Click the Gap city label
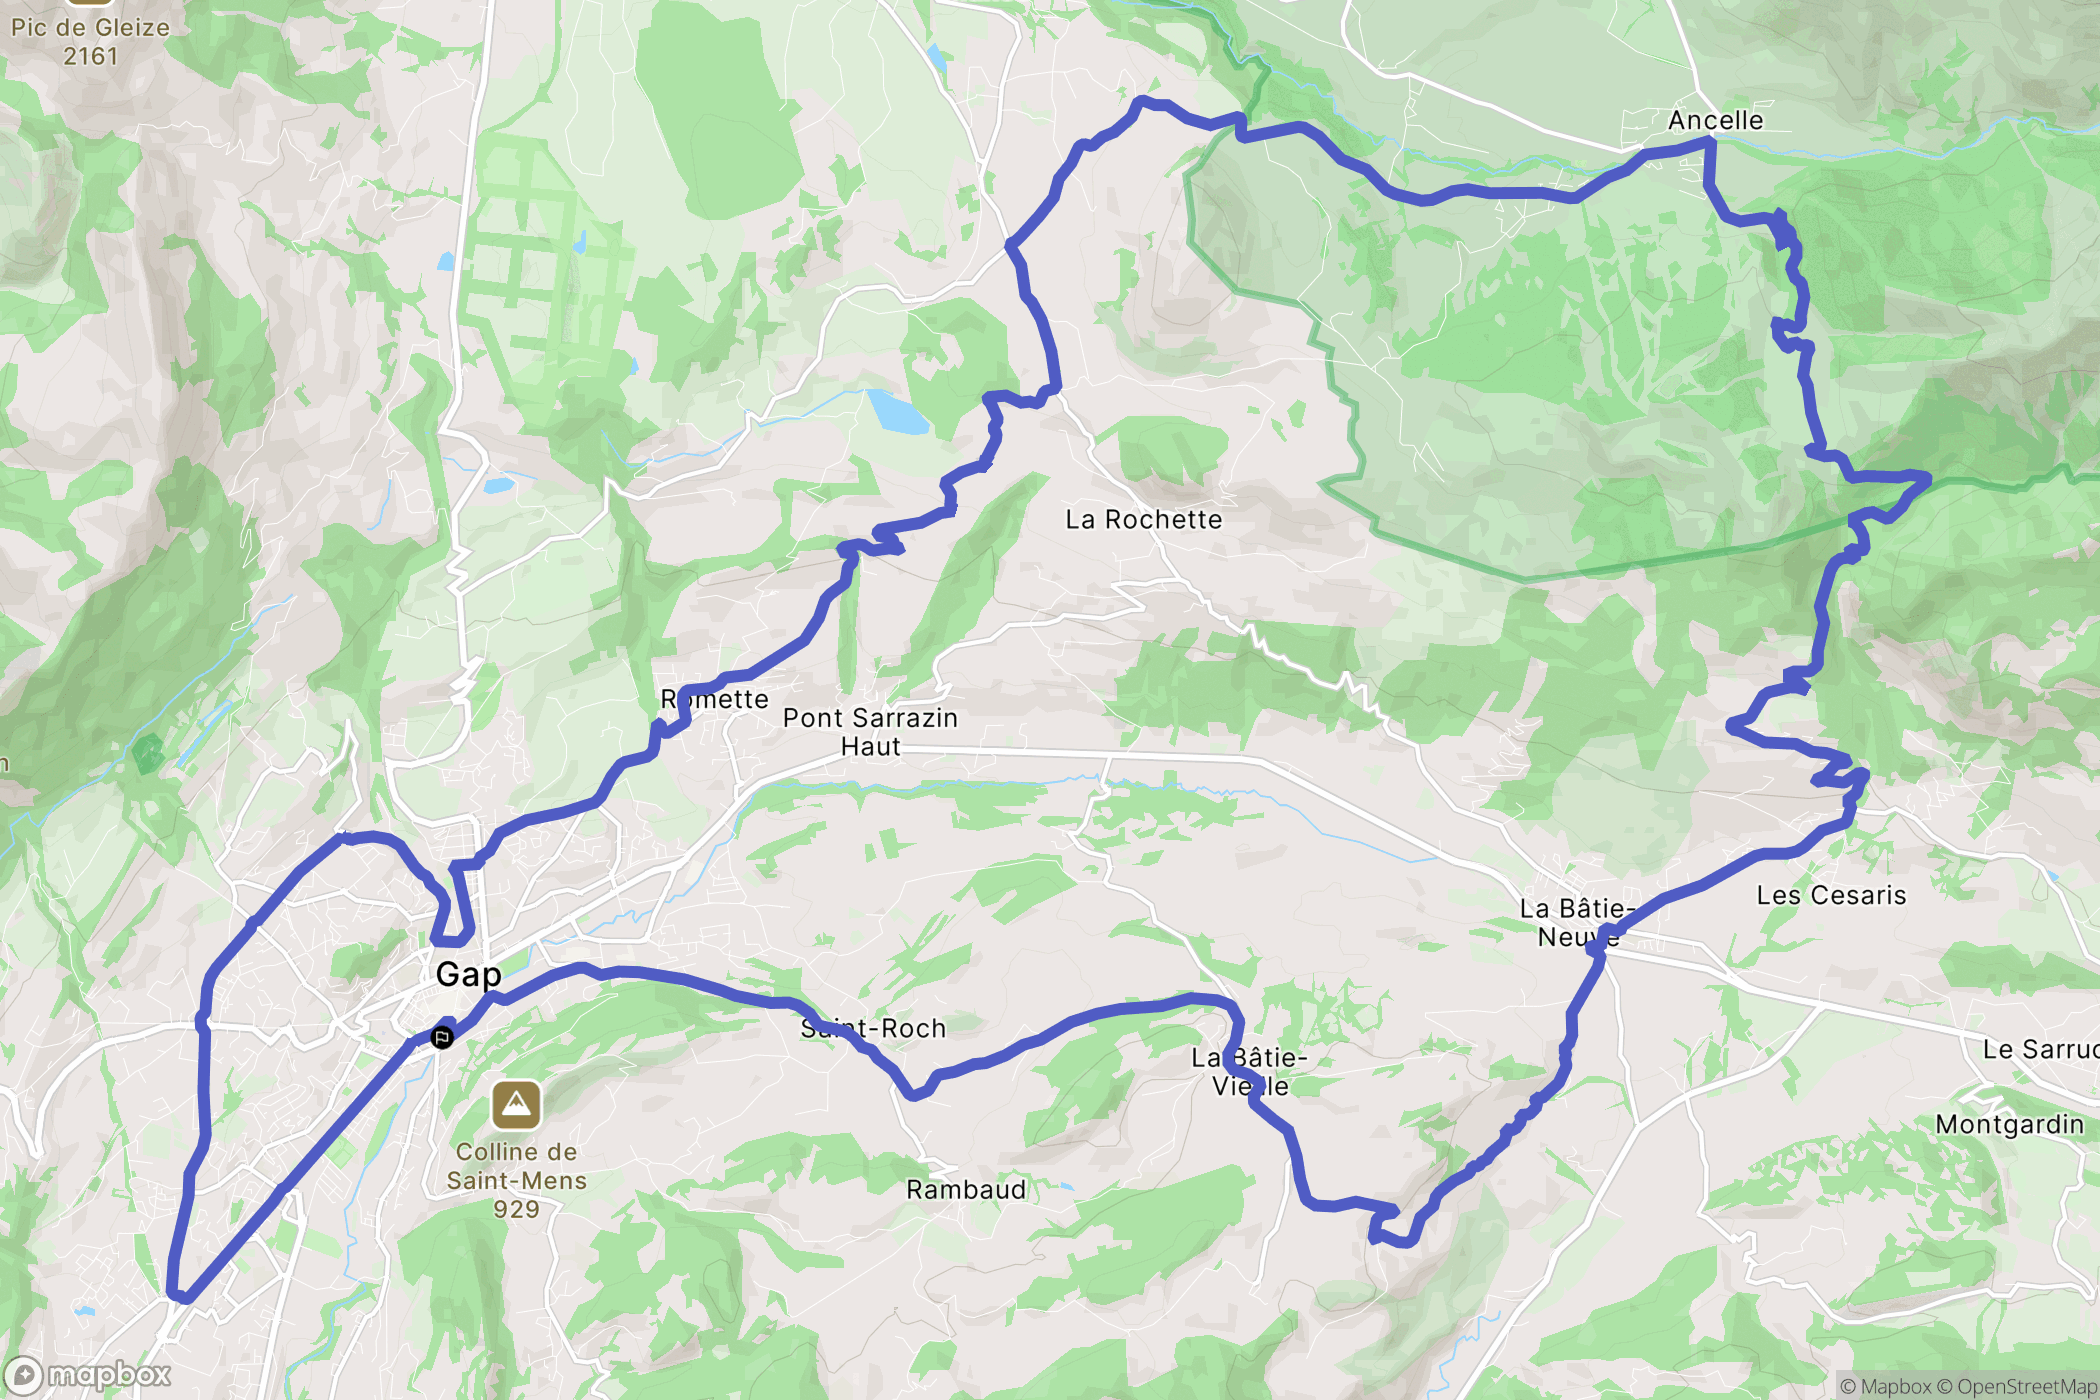This screenshot has width=2100, height=1400. [468, 974]
